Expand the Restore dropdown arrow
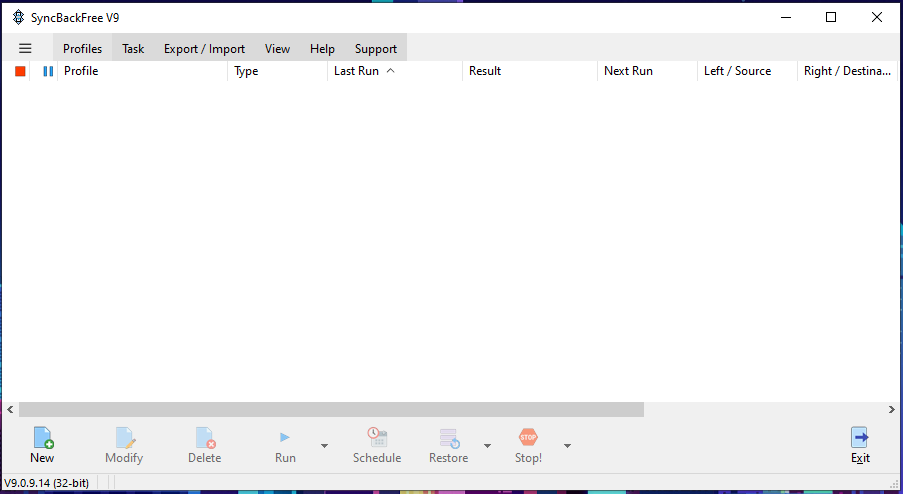This screenshot has width=903, height=494. click(x=487, y=446)
